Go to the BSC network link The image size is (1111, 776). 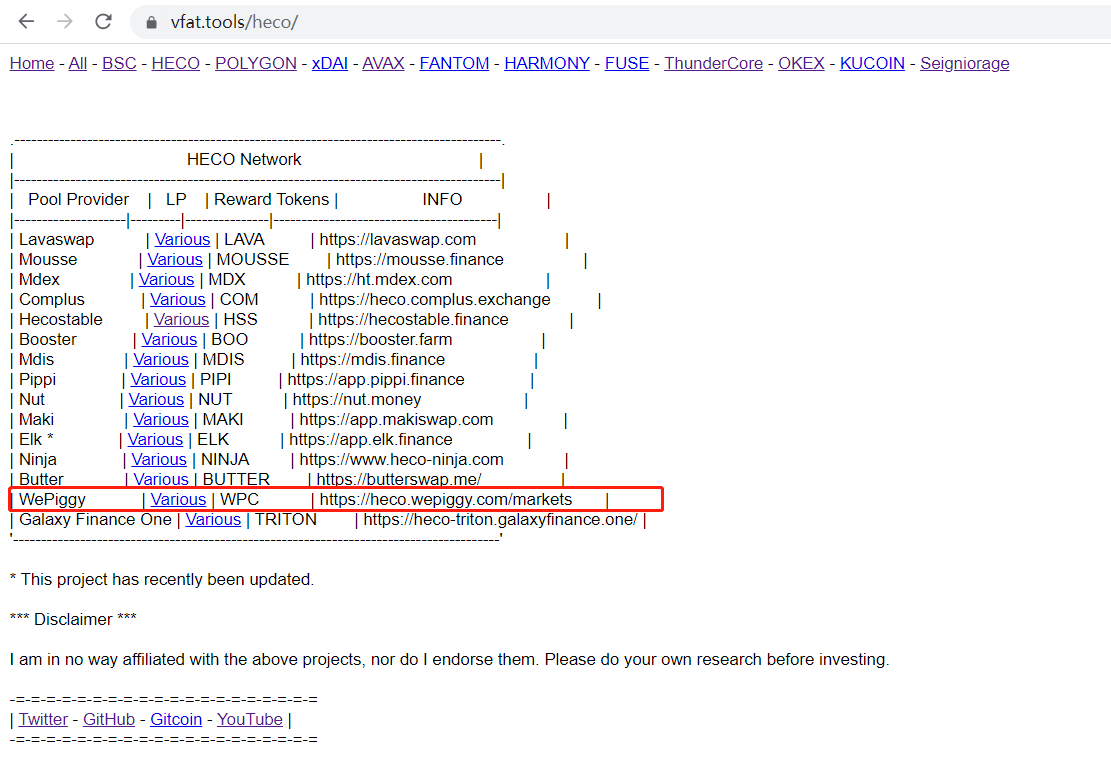point(119,63)
